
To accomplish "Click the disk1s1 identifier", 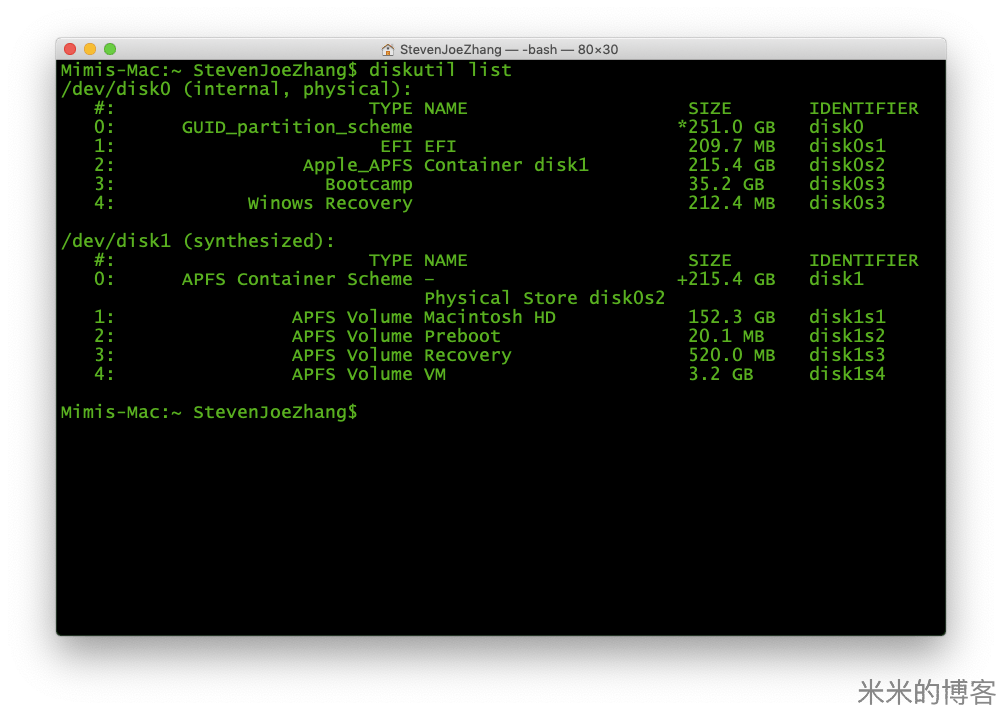I will (x=847, y=317).
